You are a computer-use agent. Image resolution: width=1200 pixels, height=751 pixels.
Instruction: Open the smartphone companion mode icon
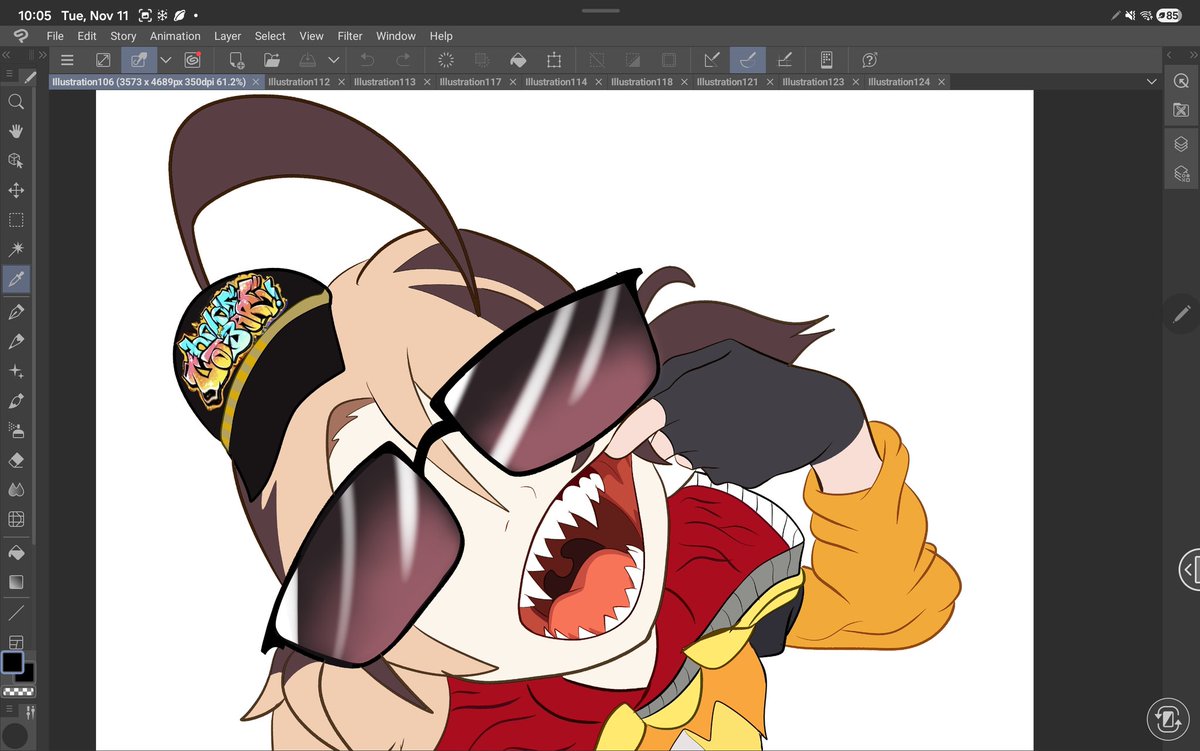tap(827, 60)
